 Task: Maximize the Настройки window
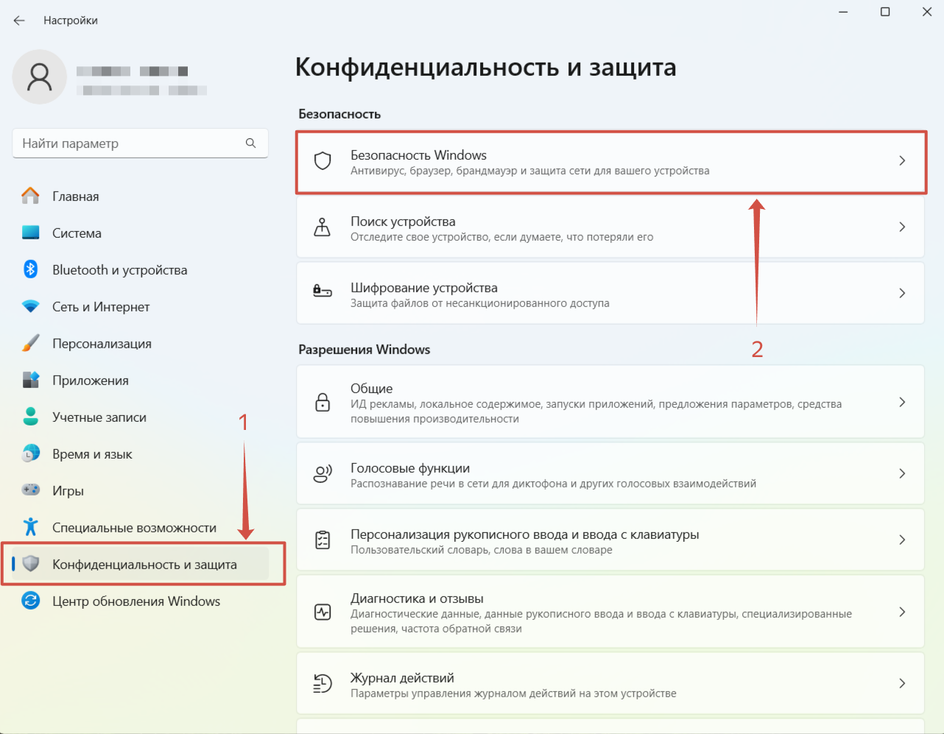point(885,11)
